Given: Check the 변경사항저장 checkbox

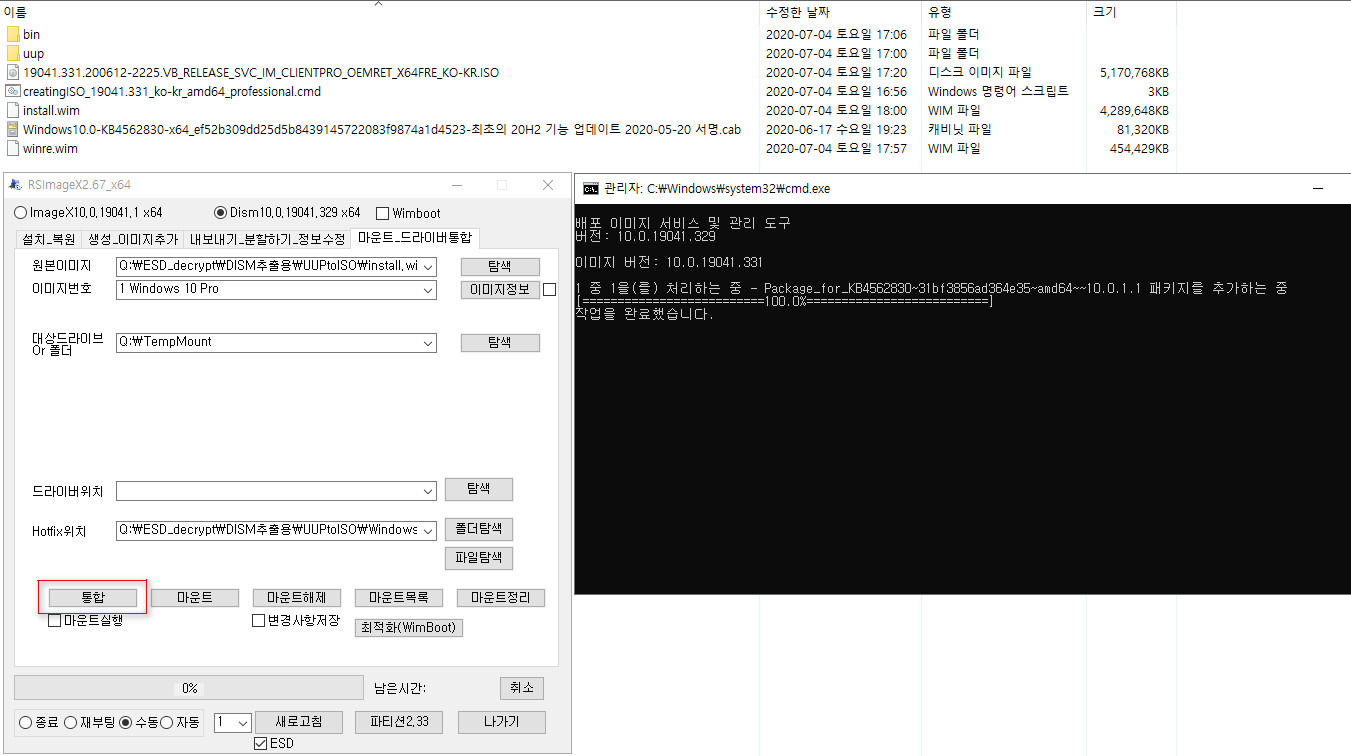Looking at the screenshot, I should tap(258, 621).
